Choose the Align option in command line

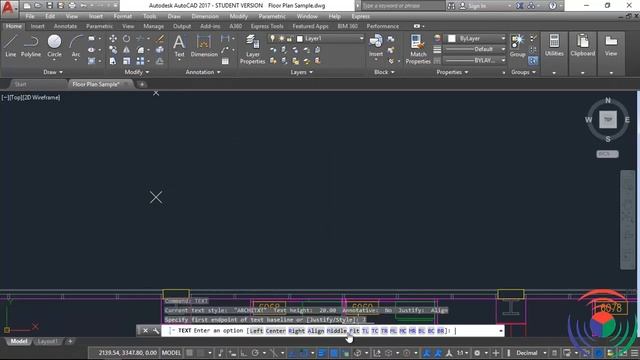316,331
